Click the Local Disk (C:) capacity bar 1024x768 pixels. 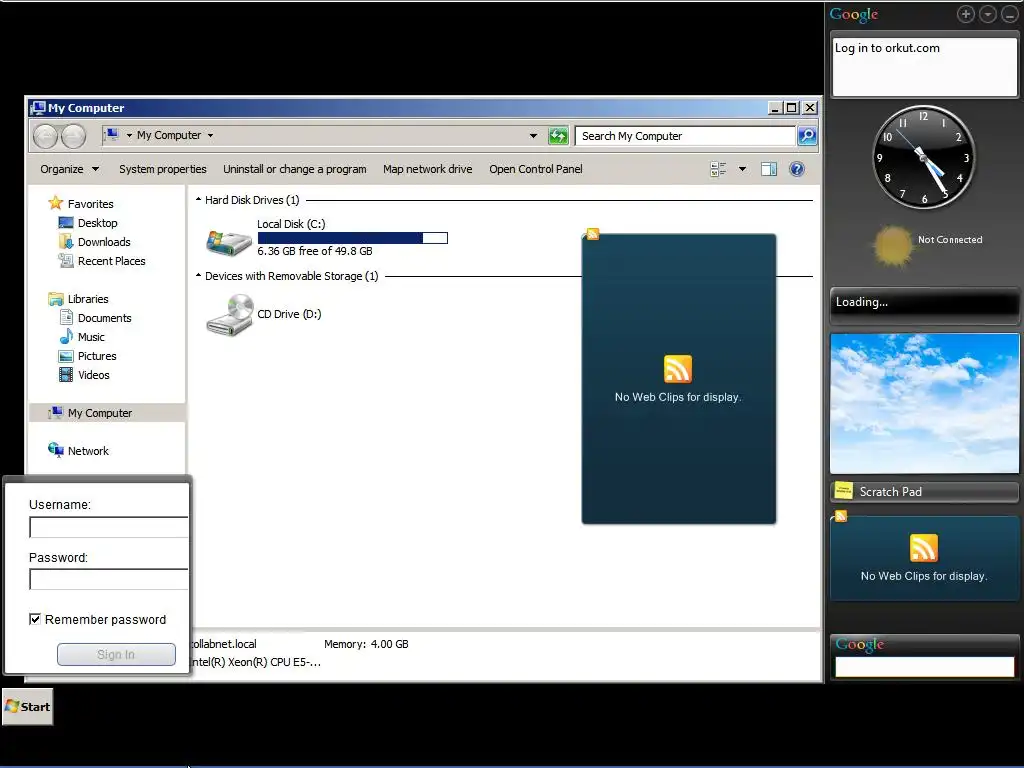tap(353, 238)
